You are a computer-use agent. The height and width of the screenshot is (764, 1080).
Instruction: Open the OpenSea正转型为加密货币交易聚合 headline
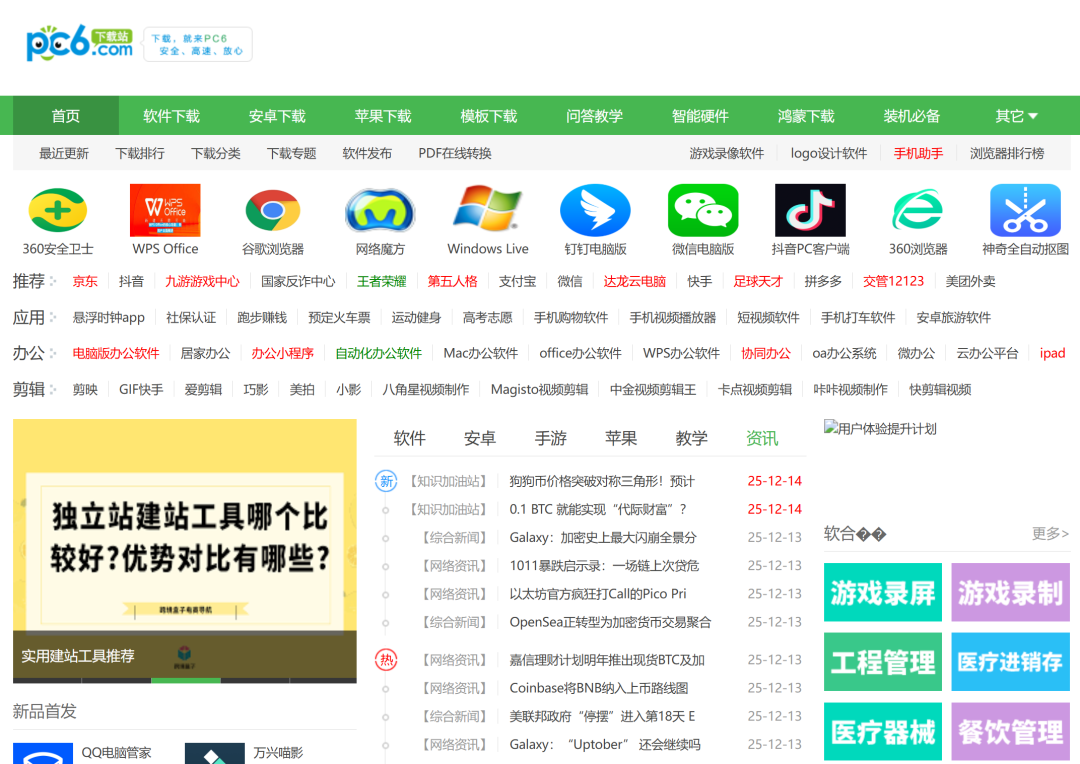pos(610,622)
